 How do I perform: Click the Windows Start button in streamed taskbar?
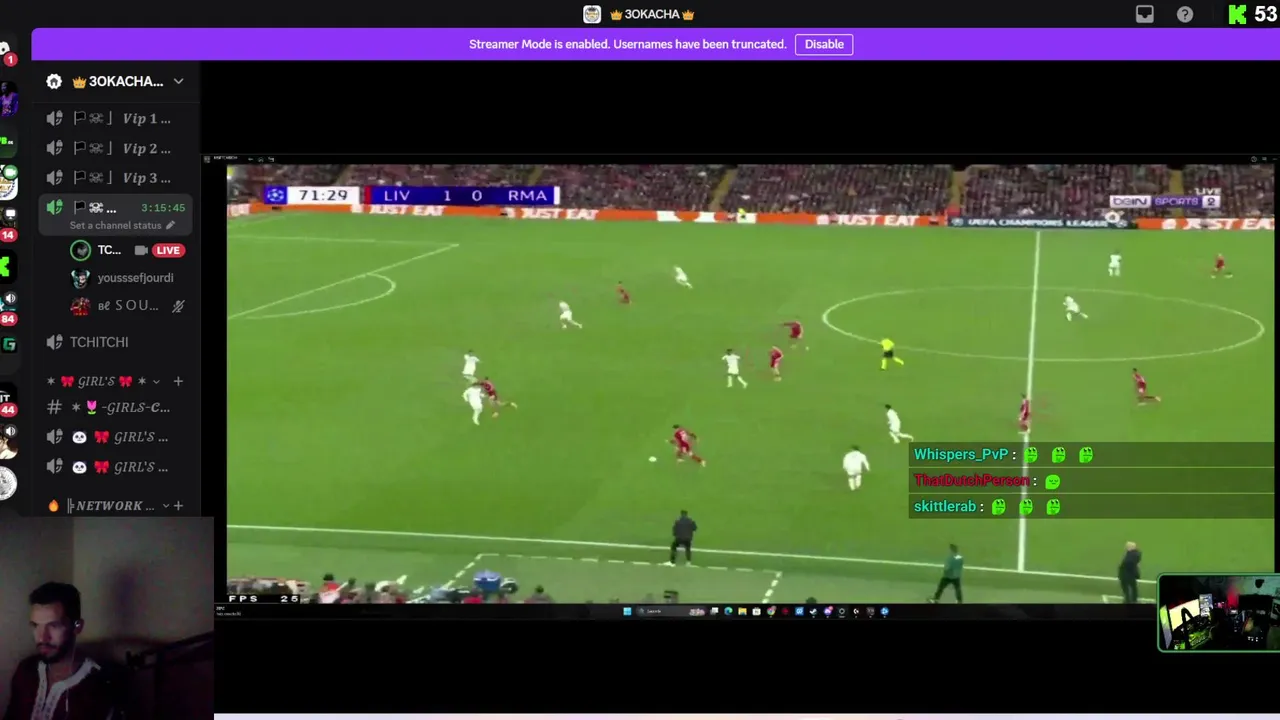(627, 611)
